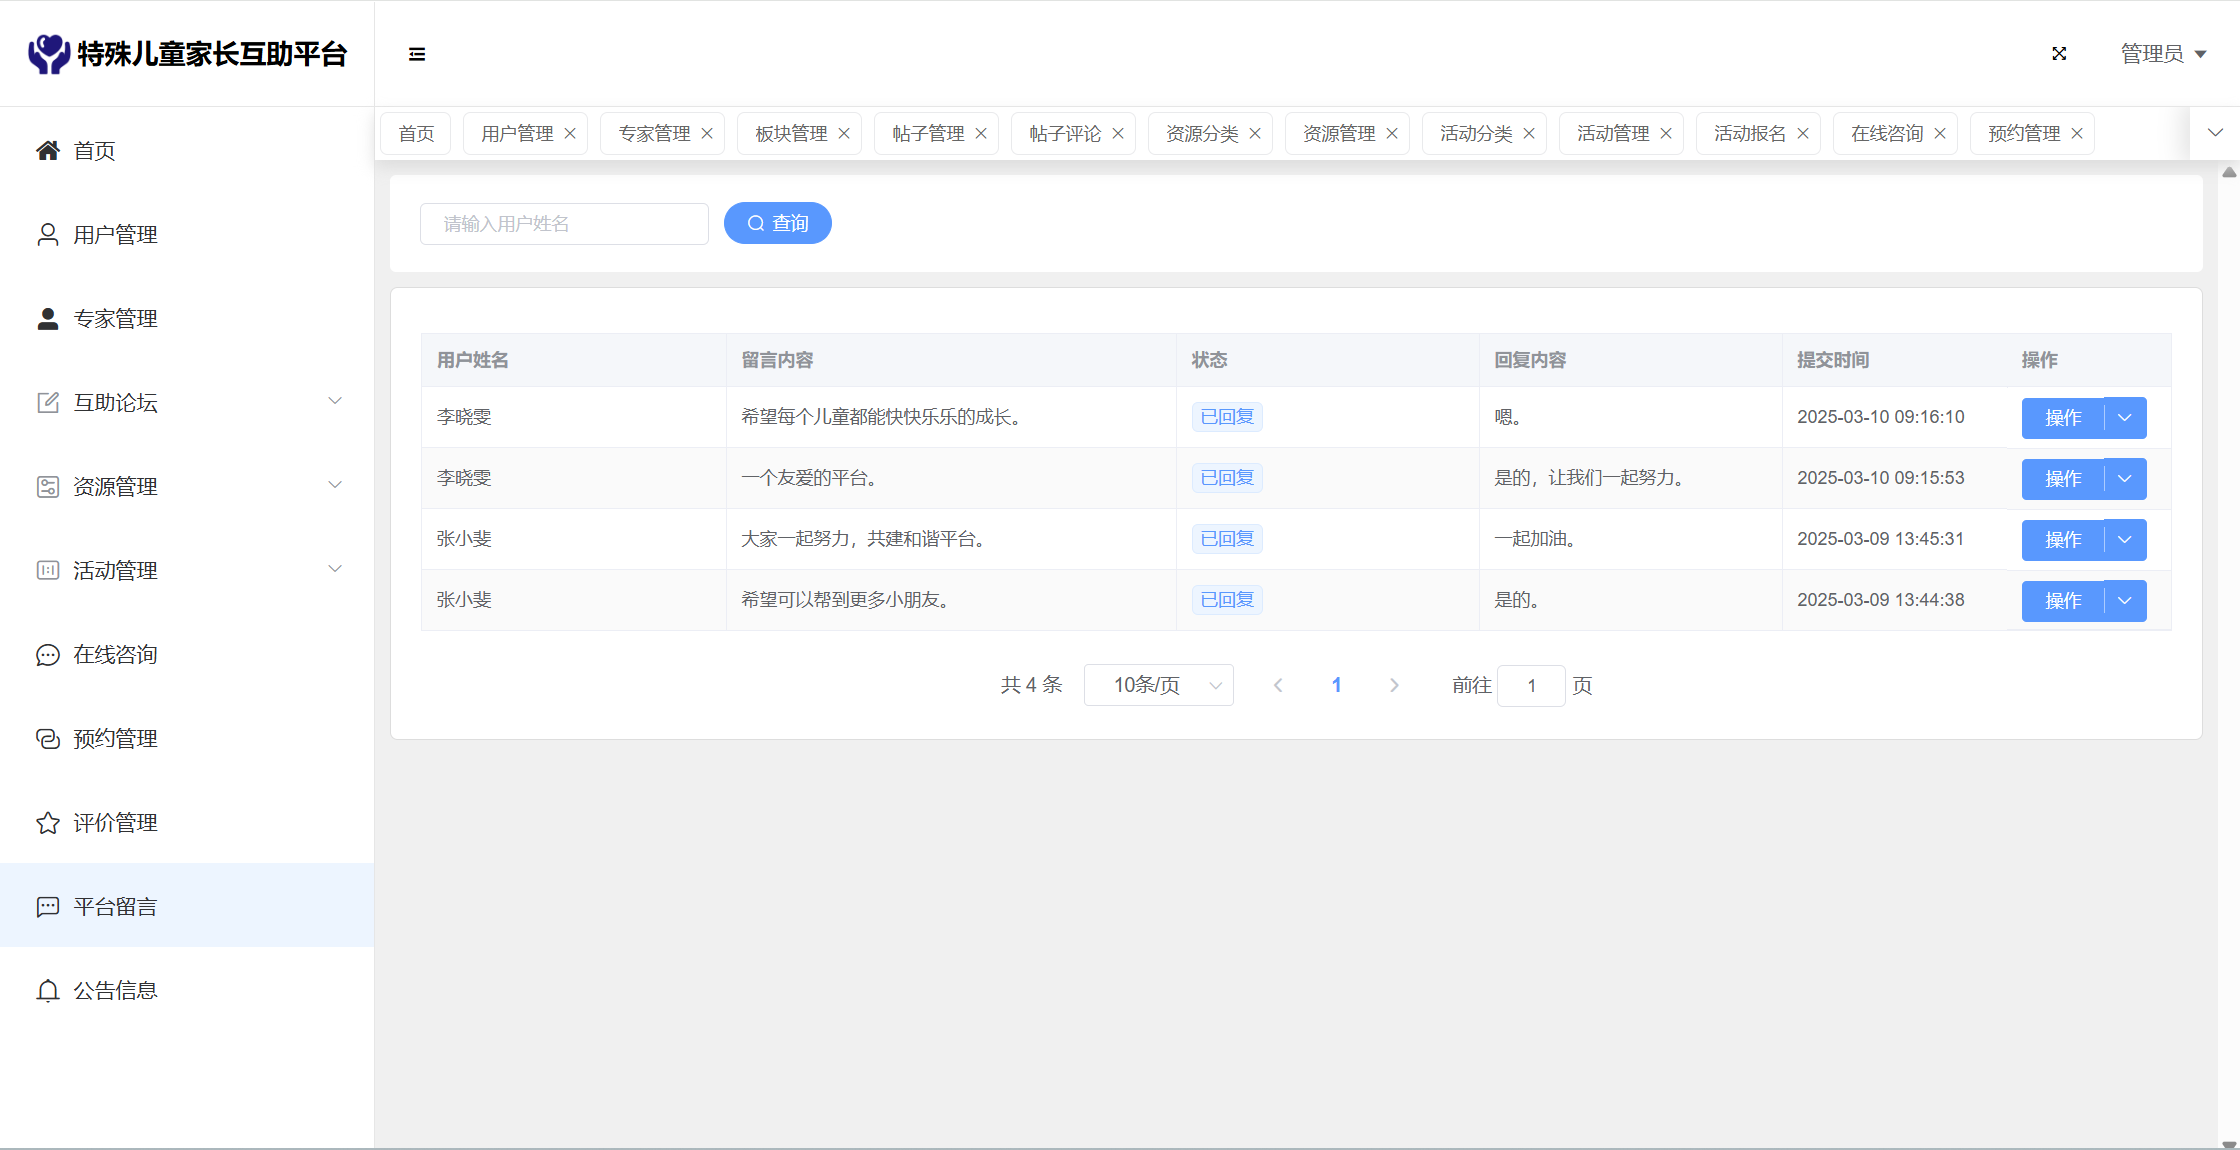Click the 公告信息 bell icon
The width and height of the screenshot is (2240, 1150).
pyautogui.click(x=48, y=991)
